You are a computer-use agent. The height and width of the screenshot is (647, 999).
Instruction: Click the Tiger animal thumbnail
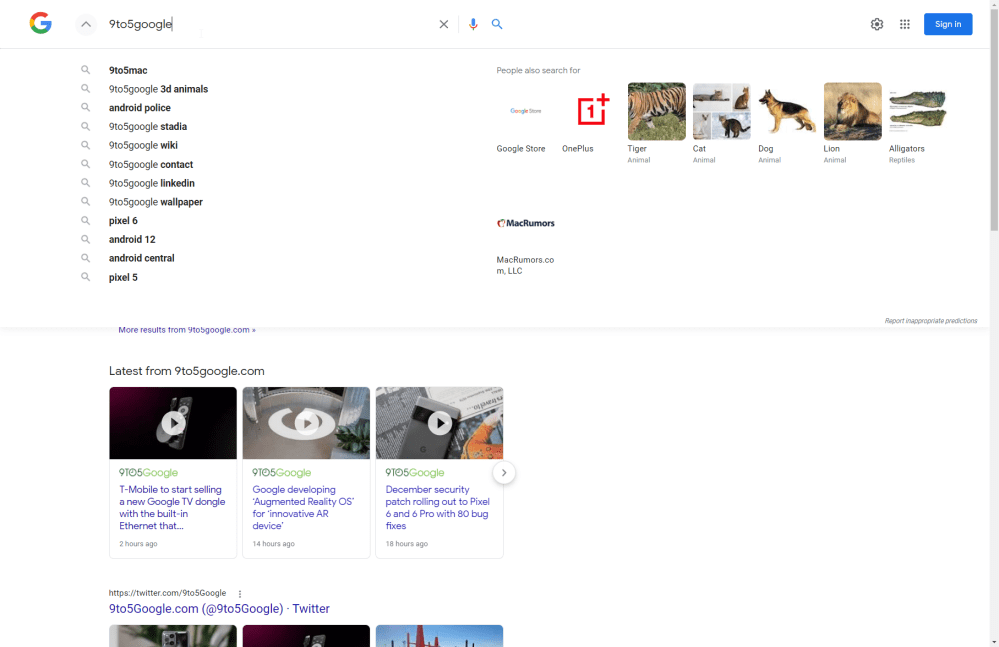(656, 111)
